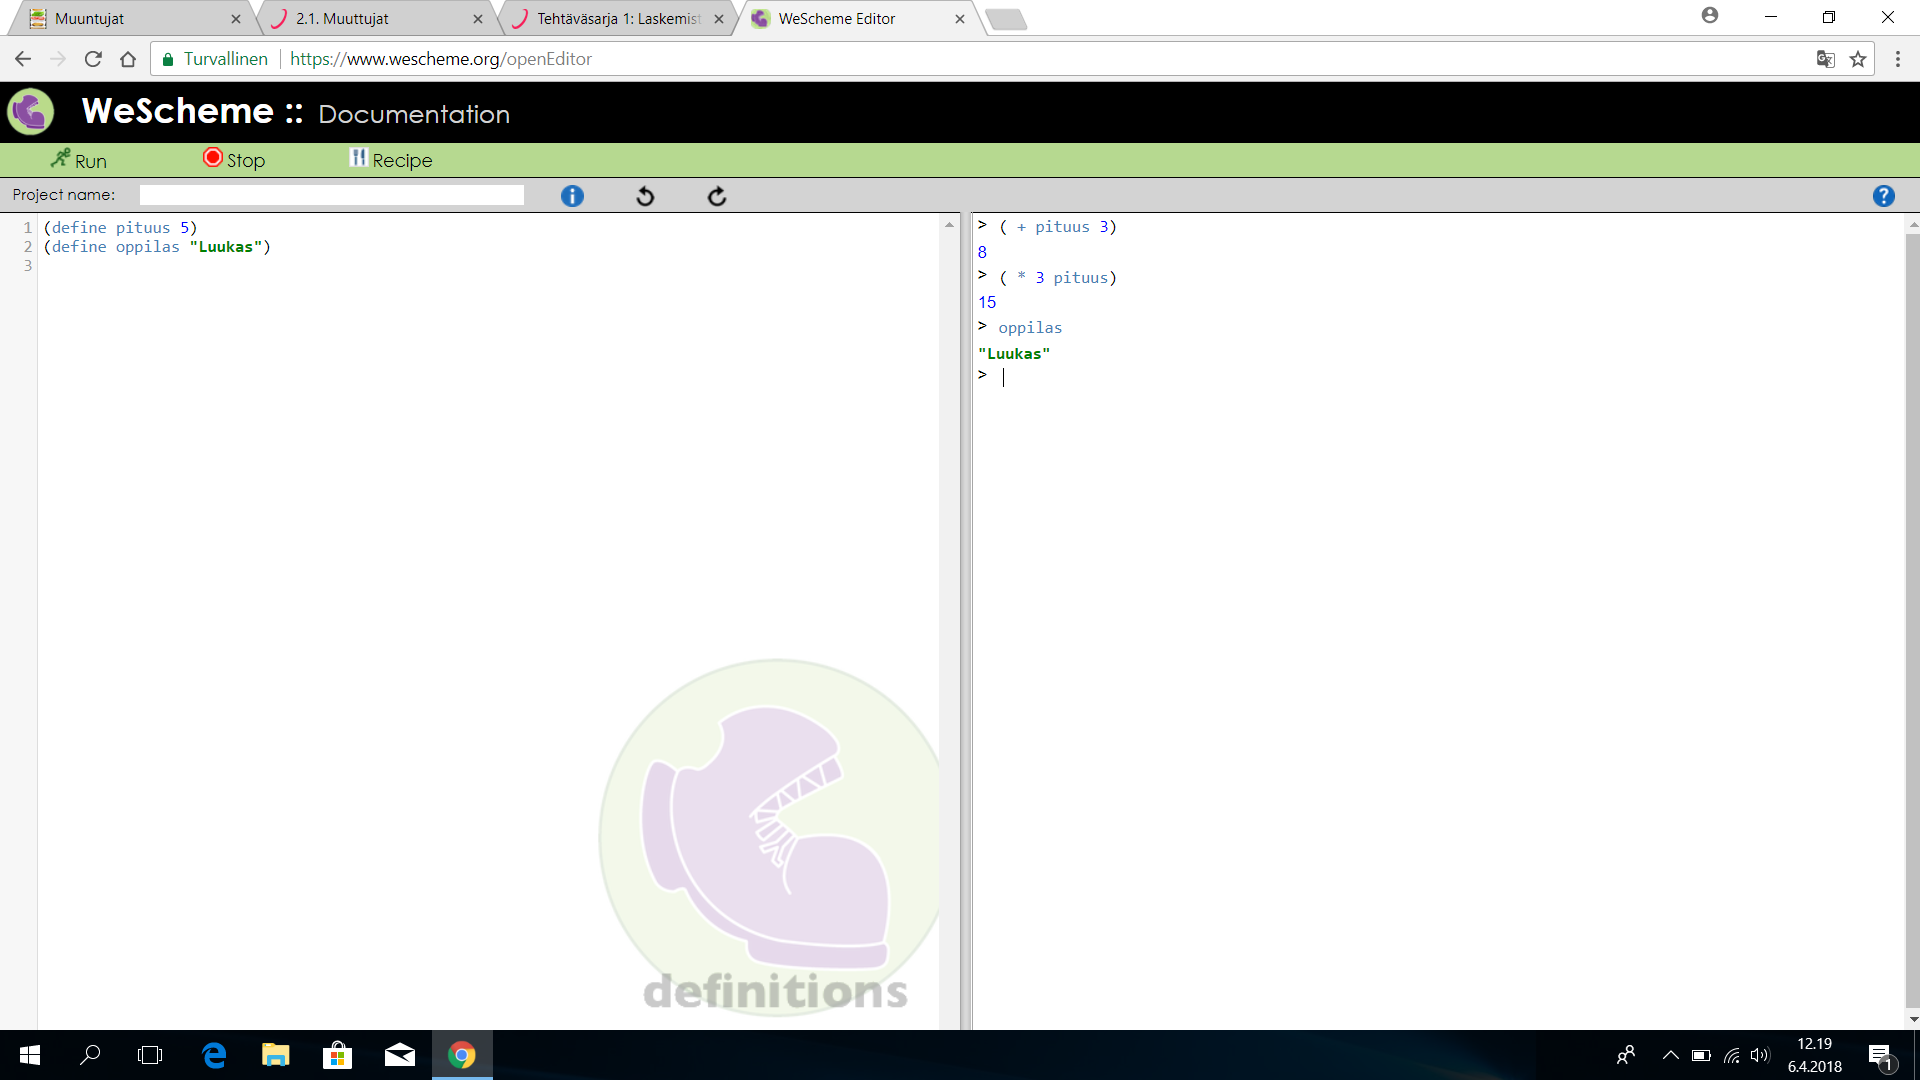Image resolution: width=1920 pixels, height=1080 pixels.
Task: Open the blue help question icon
Action: click(x=1883, y=196)
